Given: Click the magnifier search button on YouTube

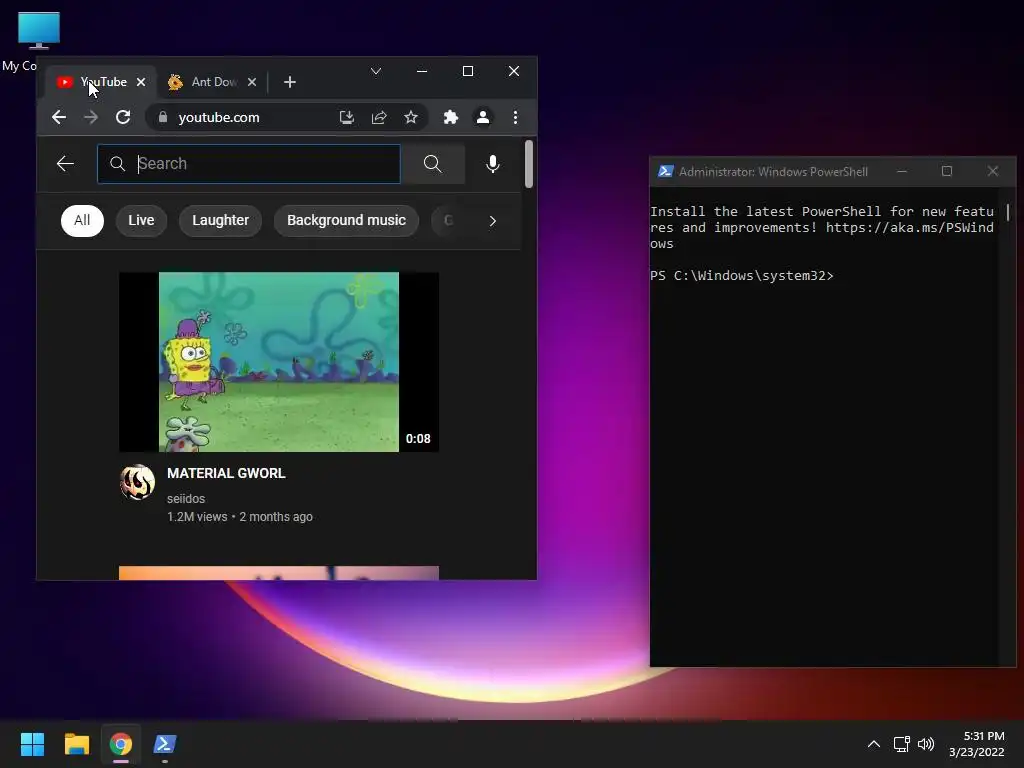Looking at the screenshot, I should pos(432,164).
